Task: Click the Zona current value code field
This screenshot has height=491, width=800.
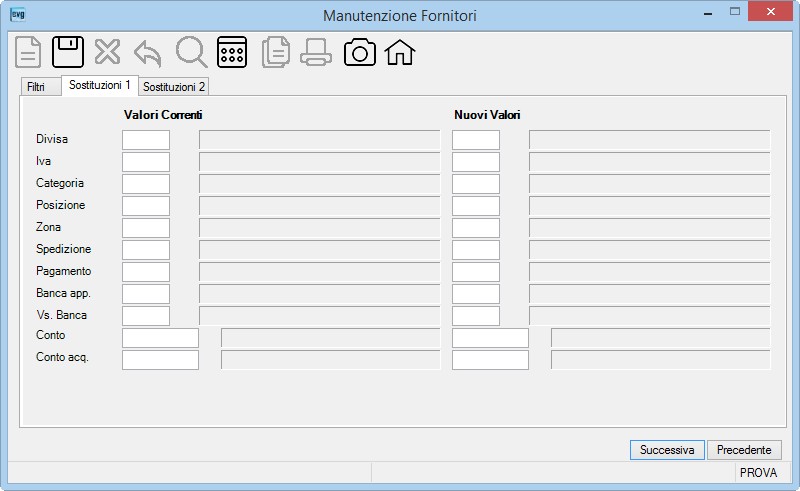Action: [x=146, y=228]
